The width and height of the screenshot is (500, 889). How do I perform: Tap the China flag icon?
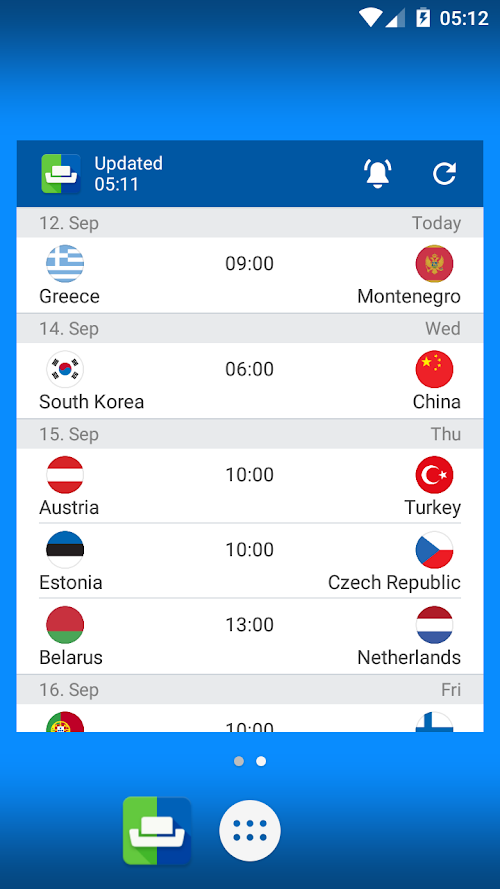pyautogui.click(x=434, y=369)
